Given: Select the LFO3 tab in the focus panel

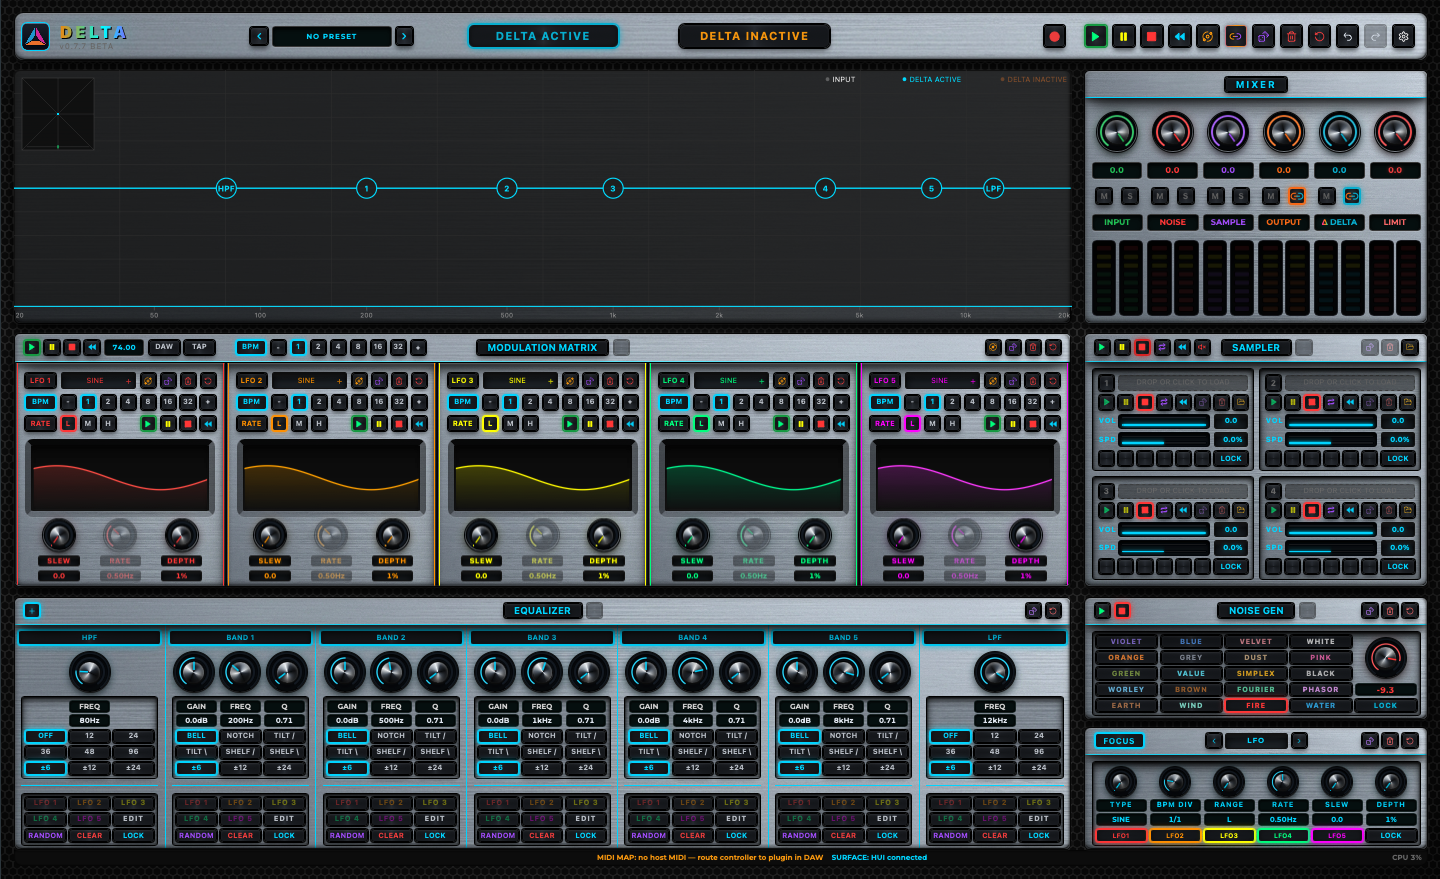Looking at the screenshot, I should point(1229,836).
